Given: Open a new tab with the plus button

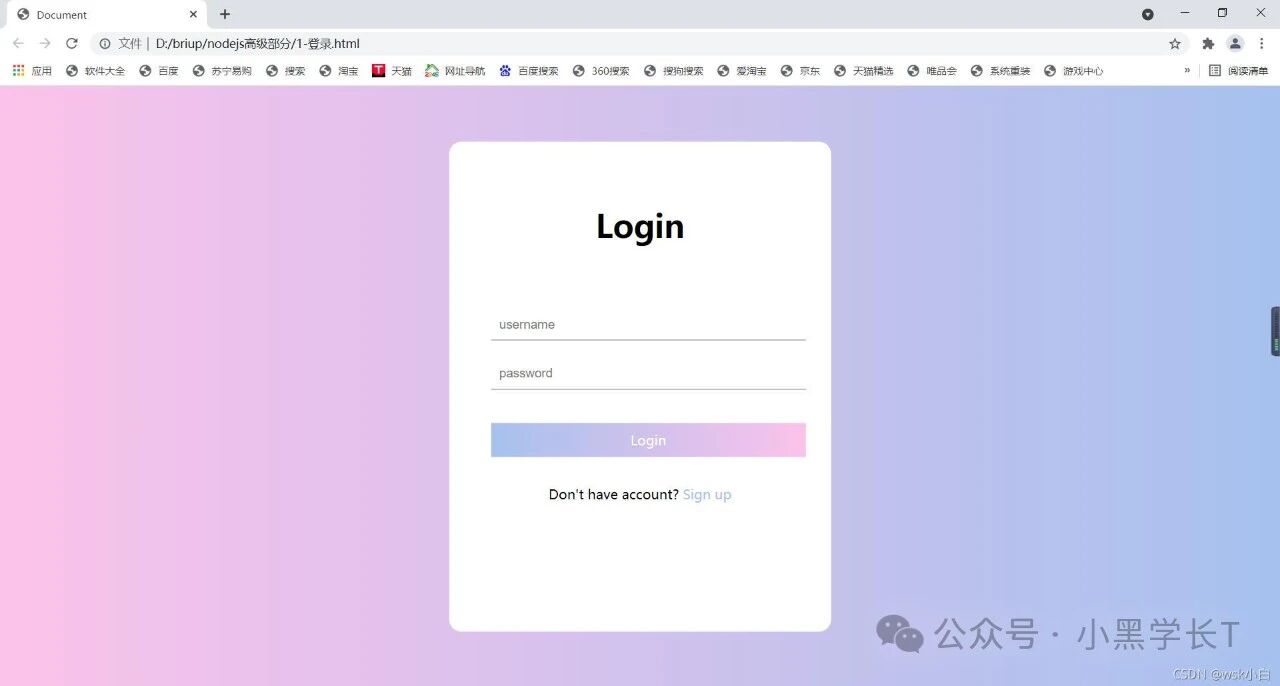Looking at the screenshot, I should click(x=225, y=14).
